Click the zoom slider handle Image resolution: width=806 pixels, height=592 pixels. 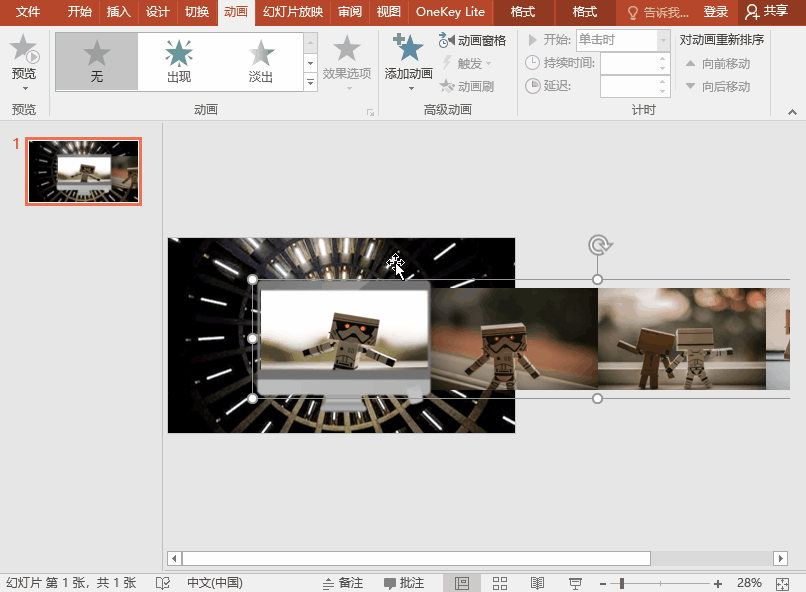click(x=622, y=583)
